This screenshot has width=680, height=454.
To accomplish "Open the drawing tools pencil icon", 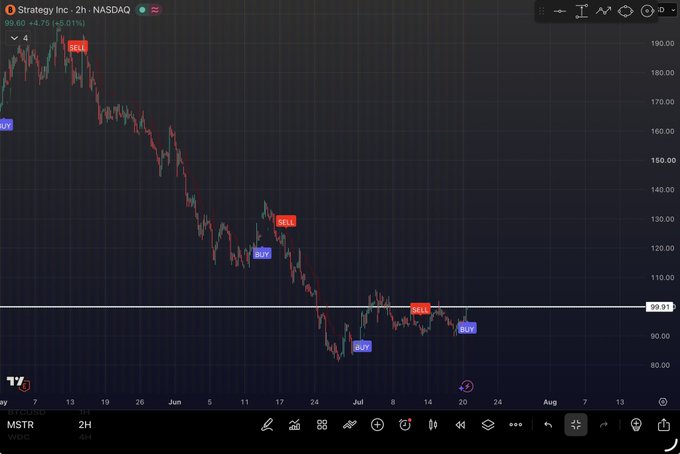I will (267, 425).
